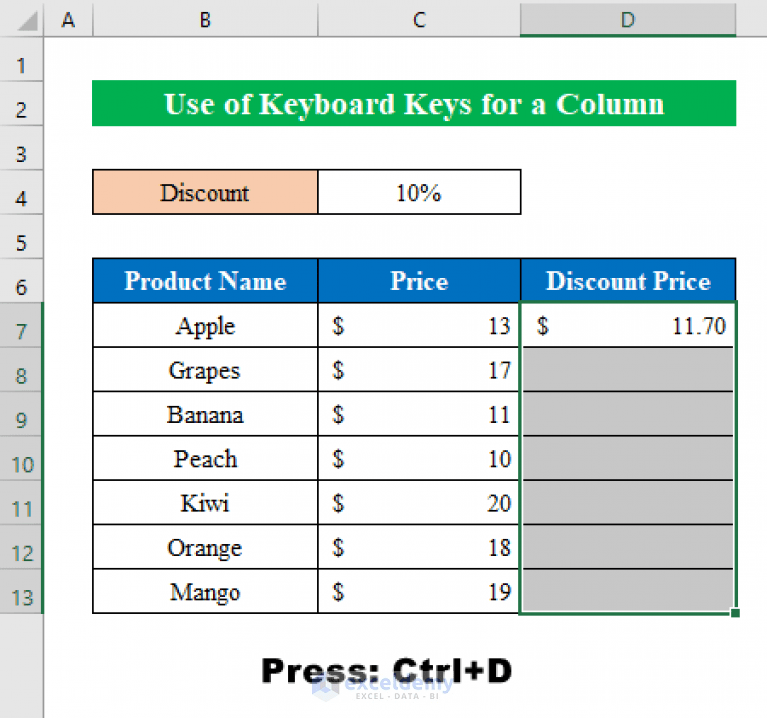
Task: Select row 11 header
Action: click(x=21, y=503)
